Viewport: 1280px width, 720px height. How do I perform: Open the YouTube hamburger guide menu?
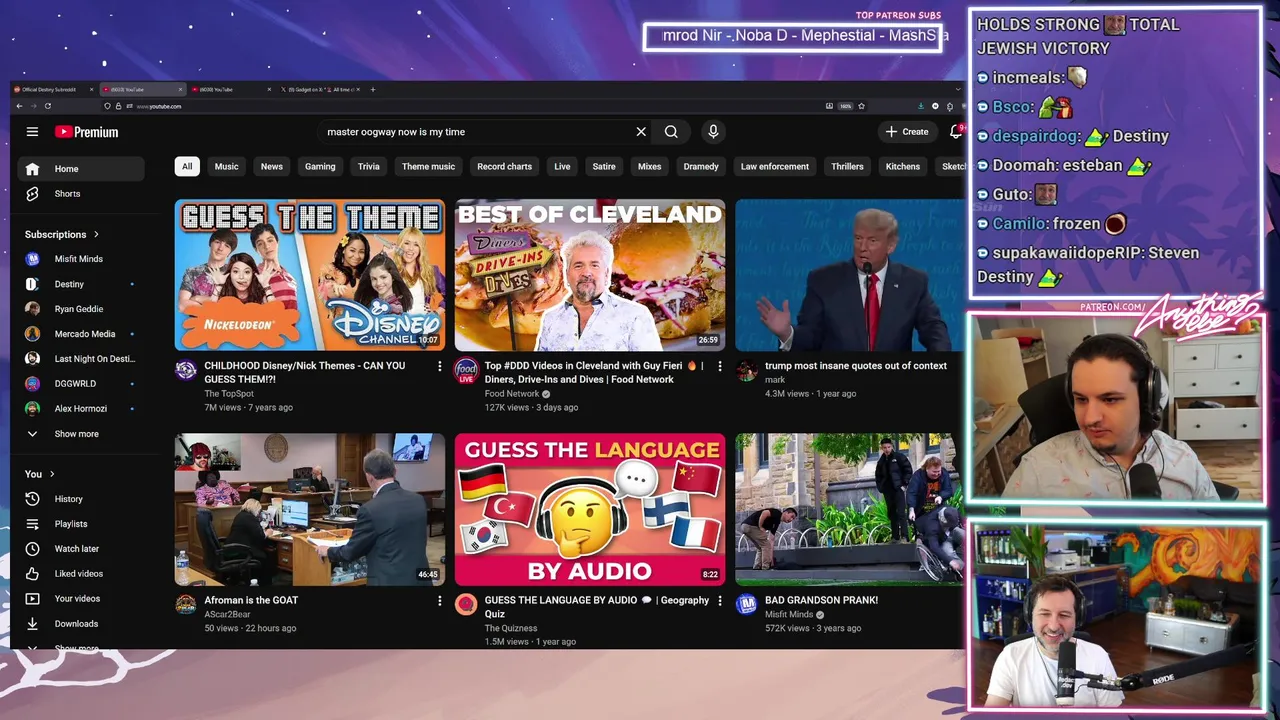coord(32,132)
